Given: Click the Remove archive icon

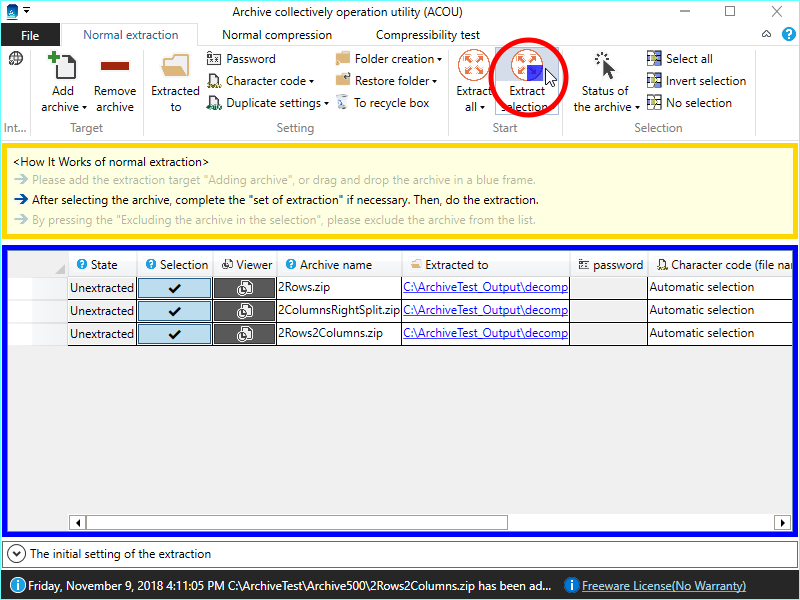Looking at the screenshot, I should 115,69.
